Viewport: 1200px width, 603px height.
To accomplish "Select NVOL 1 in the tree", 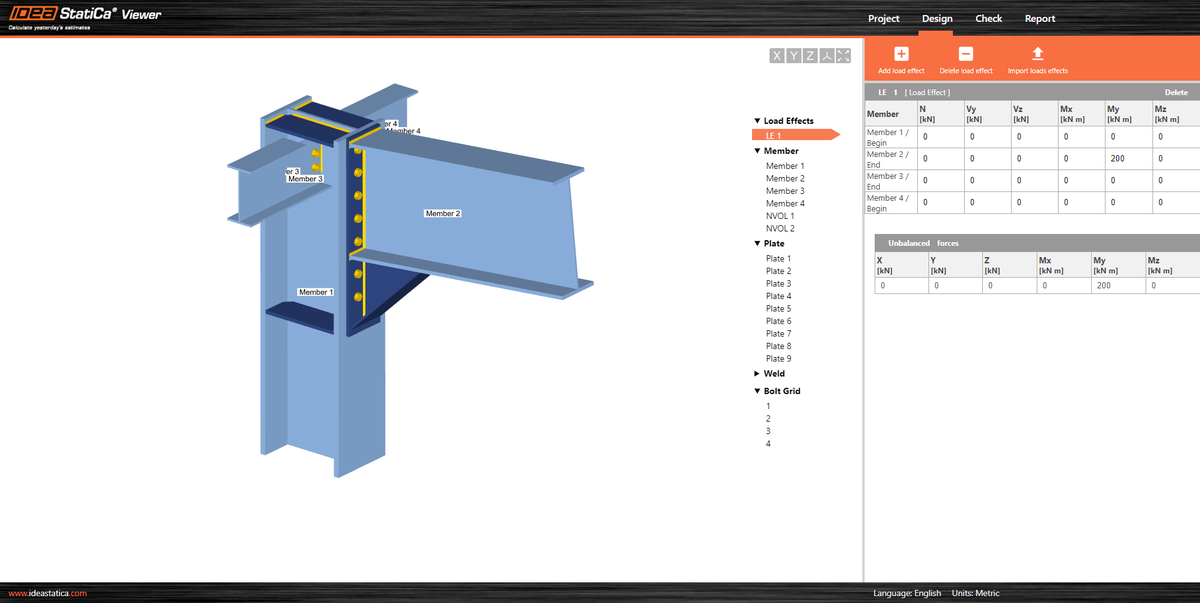I will tap(780, 215).
